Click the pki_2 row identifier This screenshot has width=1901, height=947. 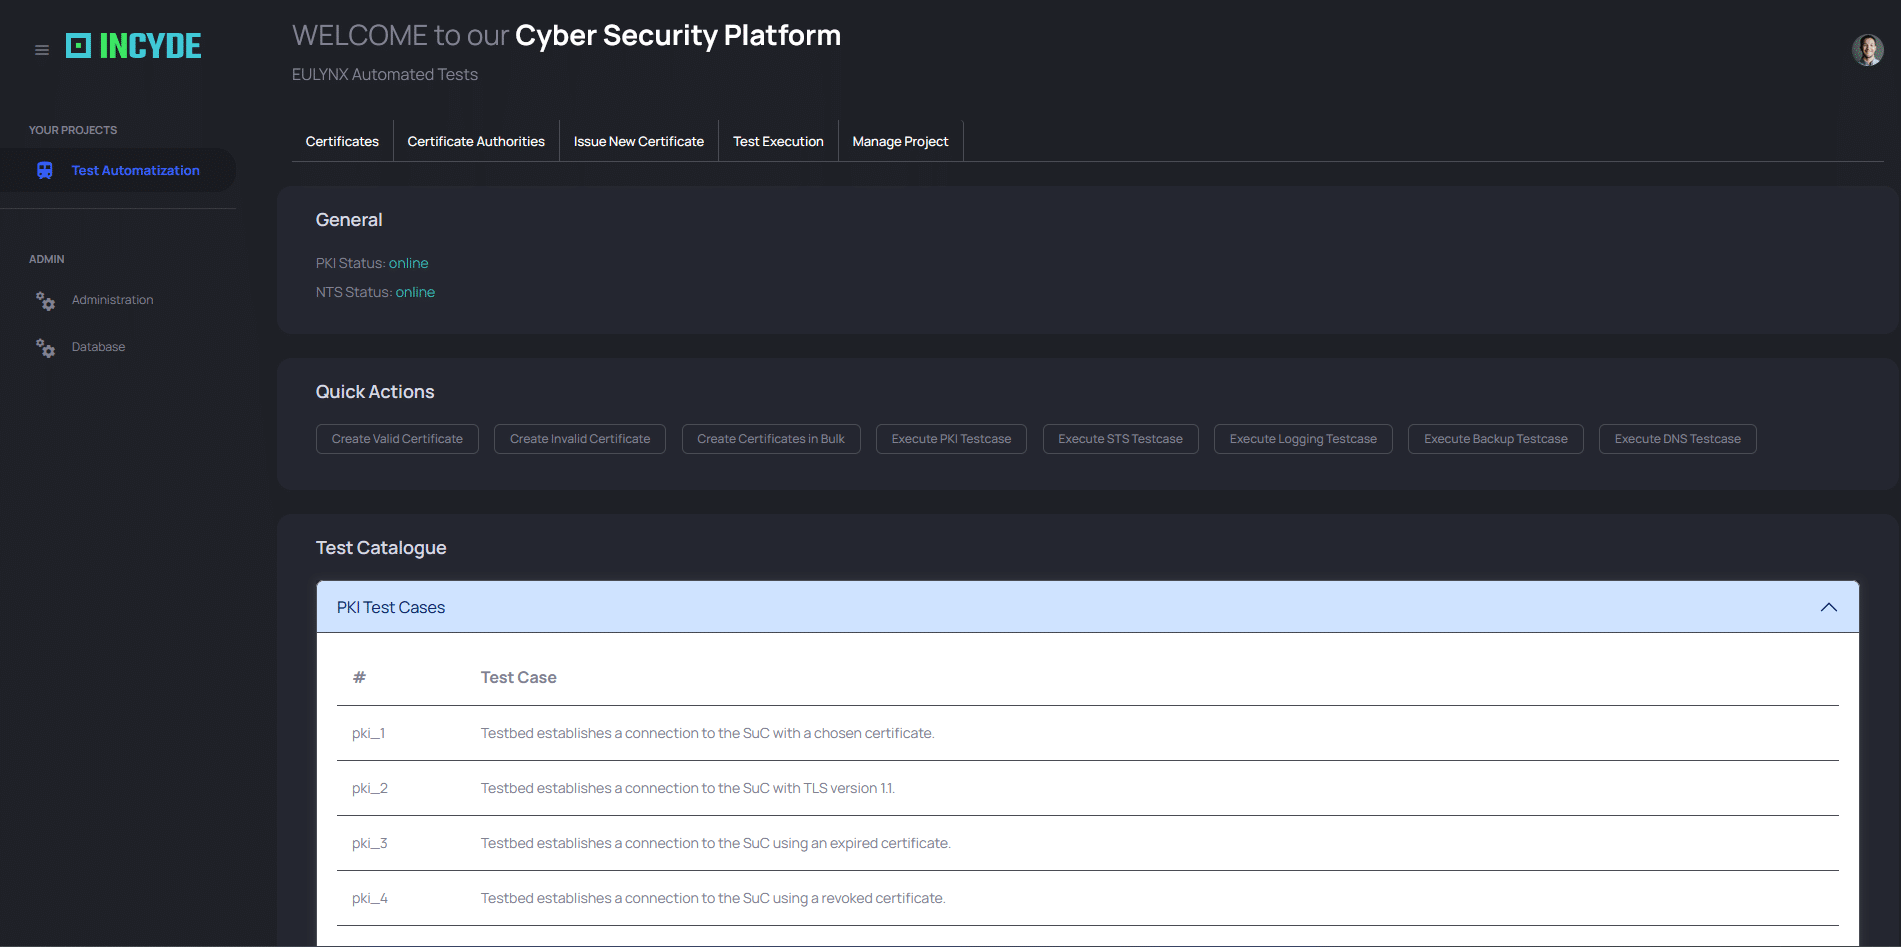pos(370,788)
